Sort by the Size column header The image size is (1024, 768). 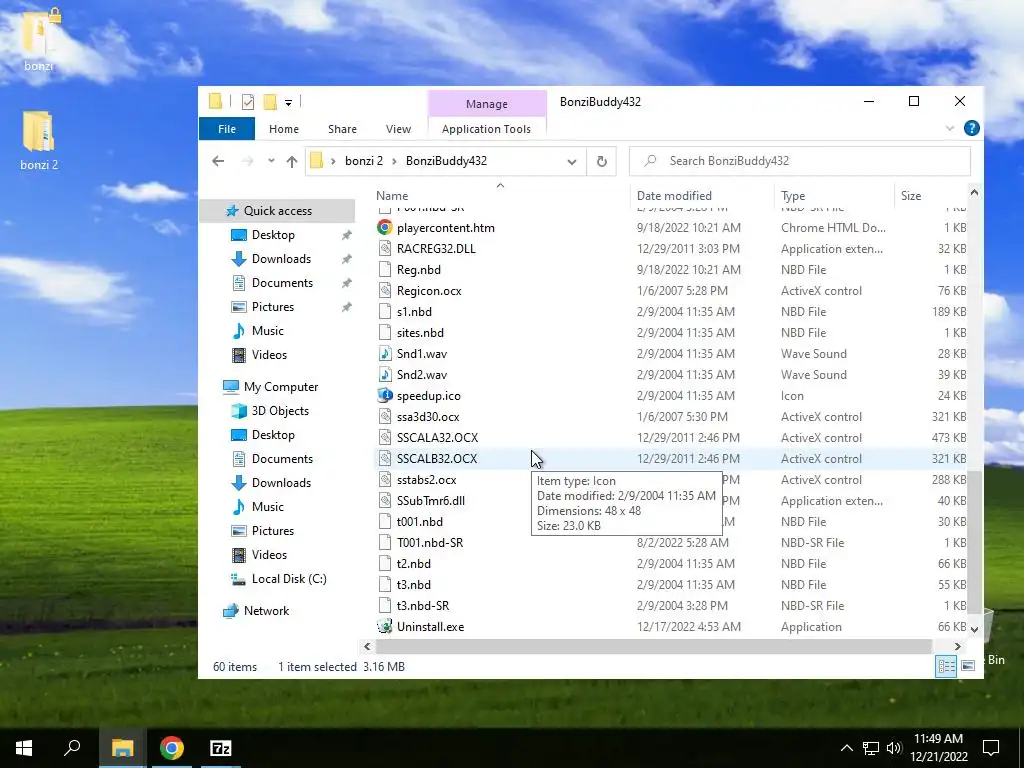coord(910,195)
